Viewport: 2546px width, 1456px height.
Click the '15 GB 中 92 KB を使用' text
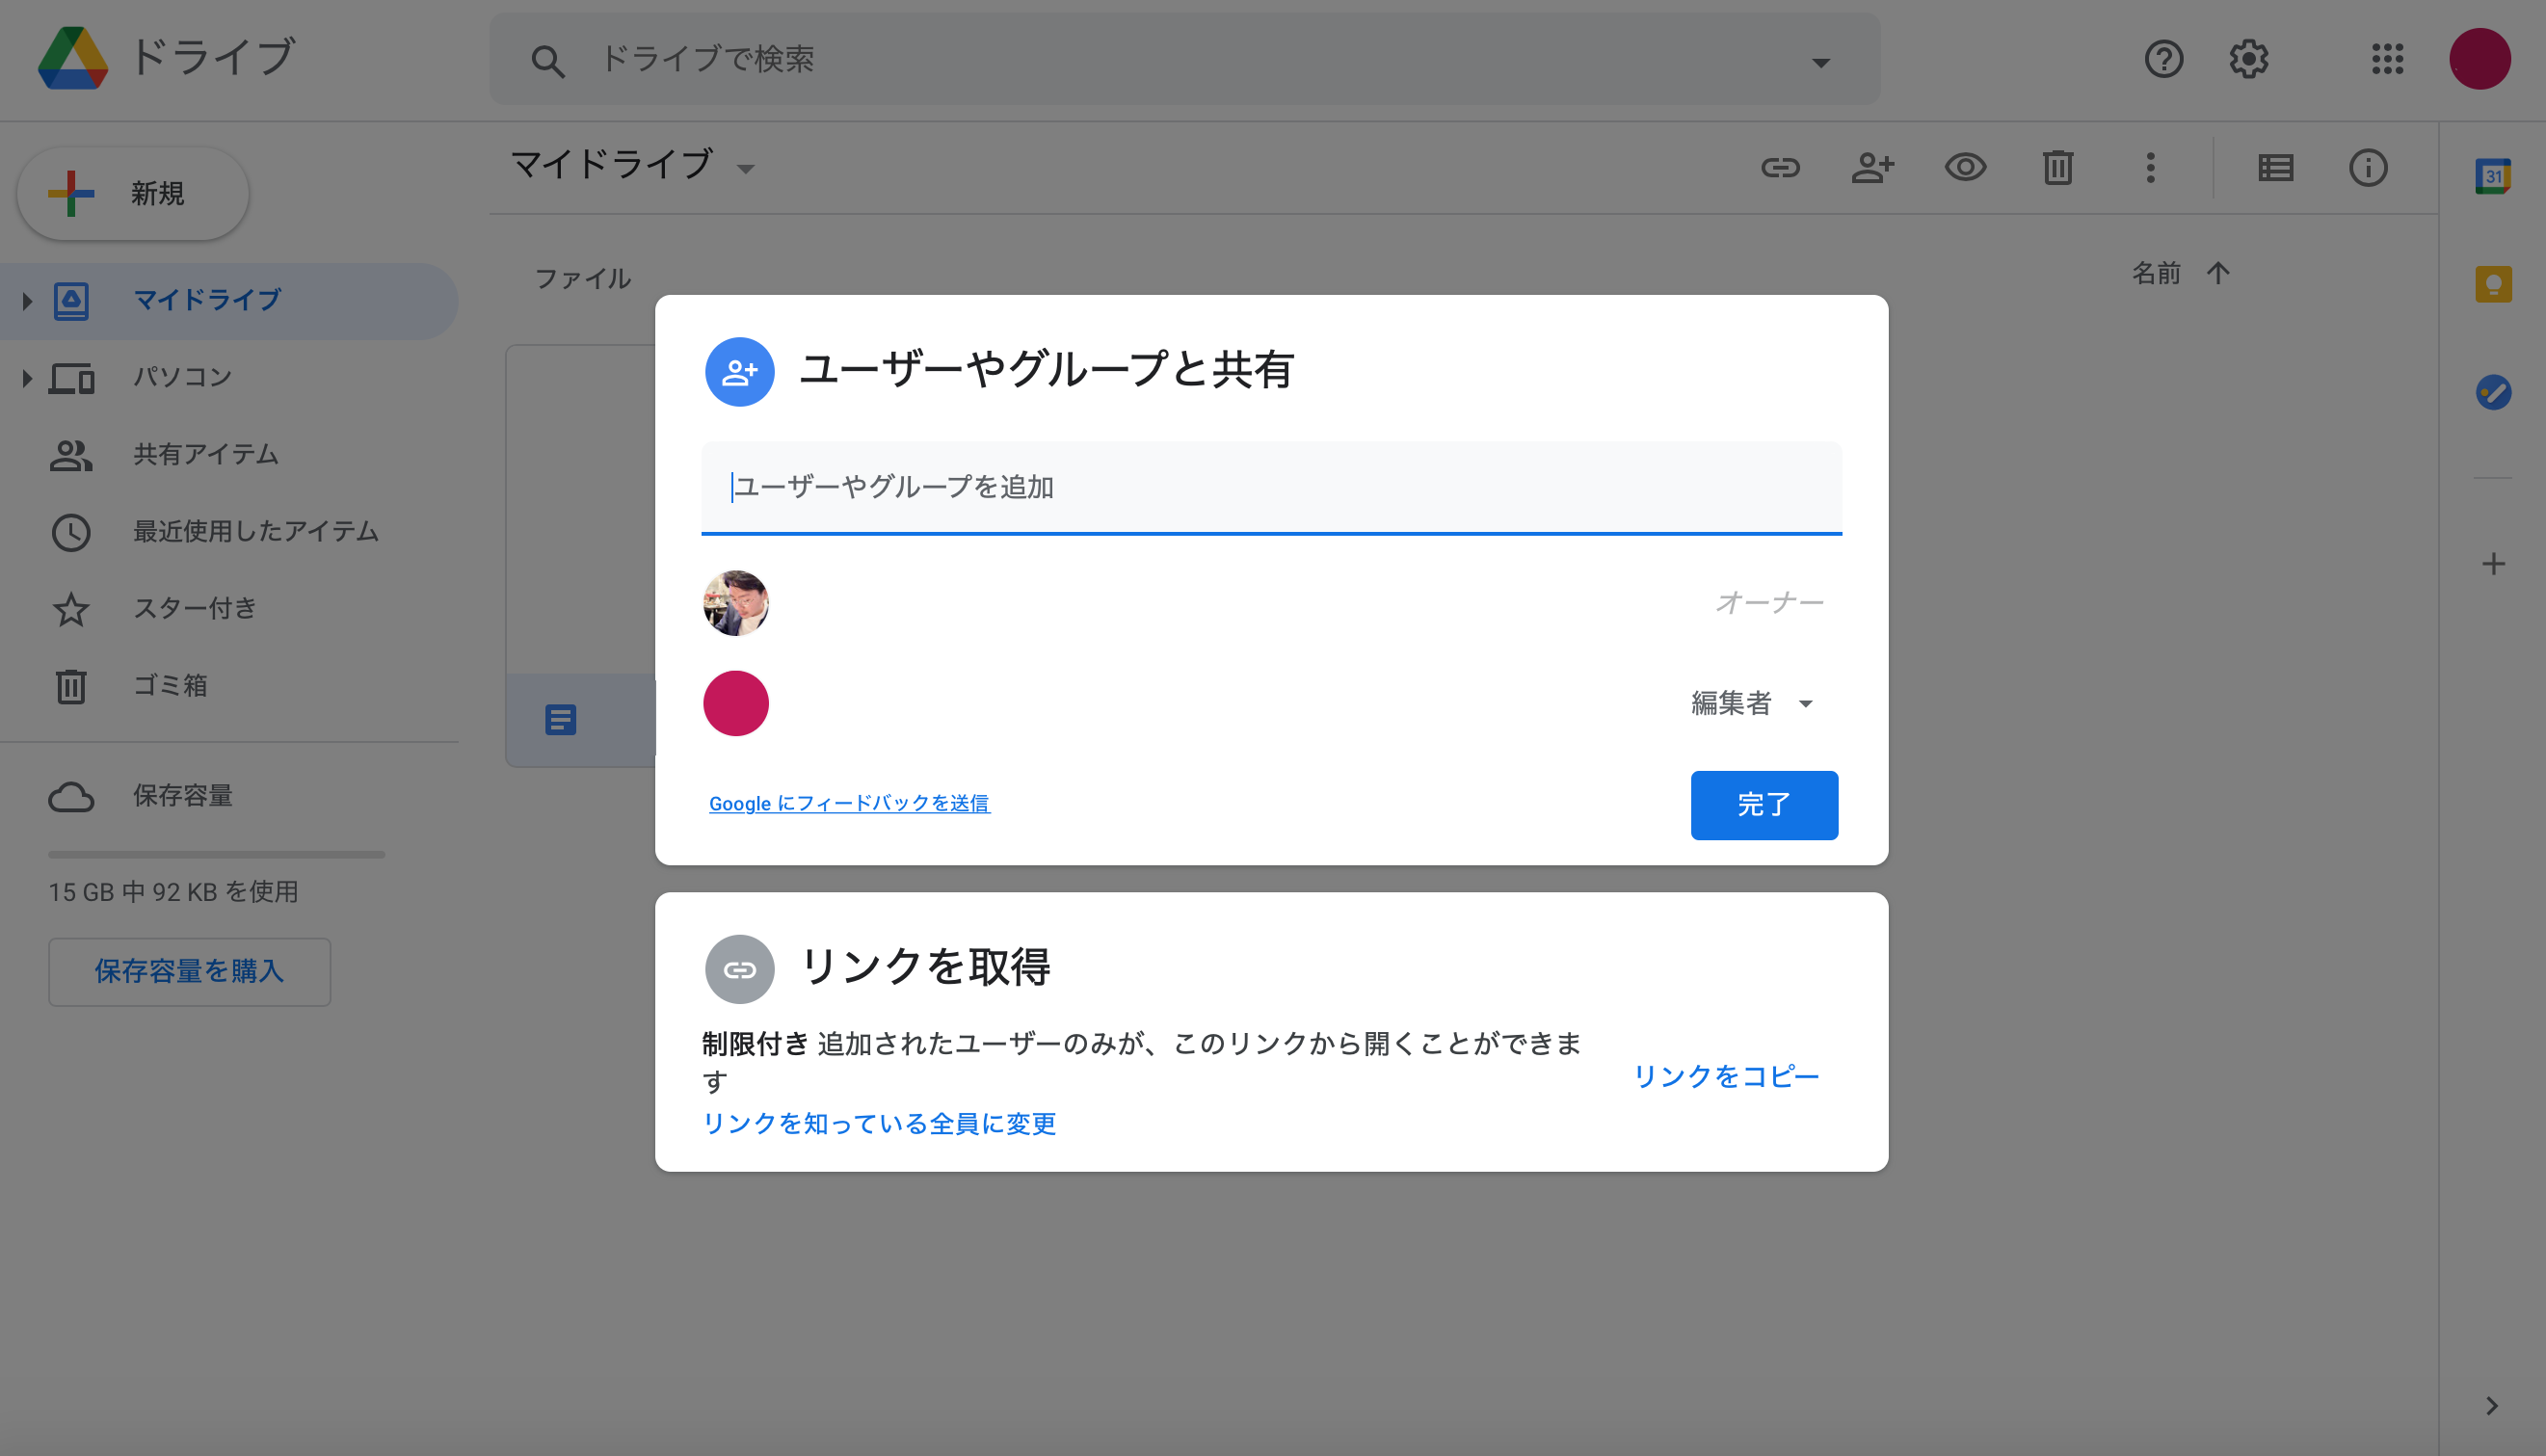pyautogui.click(x=174, y=892)
